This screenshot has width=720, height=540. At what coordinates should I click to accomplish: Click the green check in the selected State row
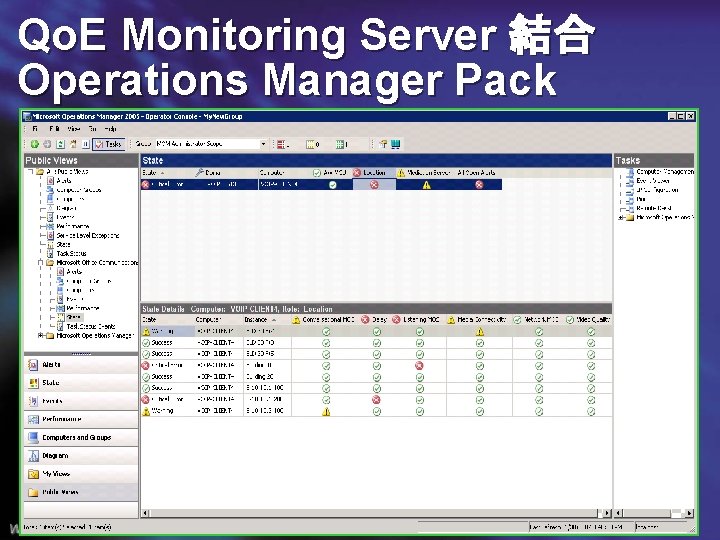point(333,185)
